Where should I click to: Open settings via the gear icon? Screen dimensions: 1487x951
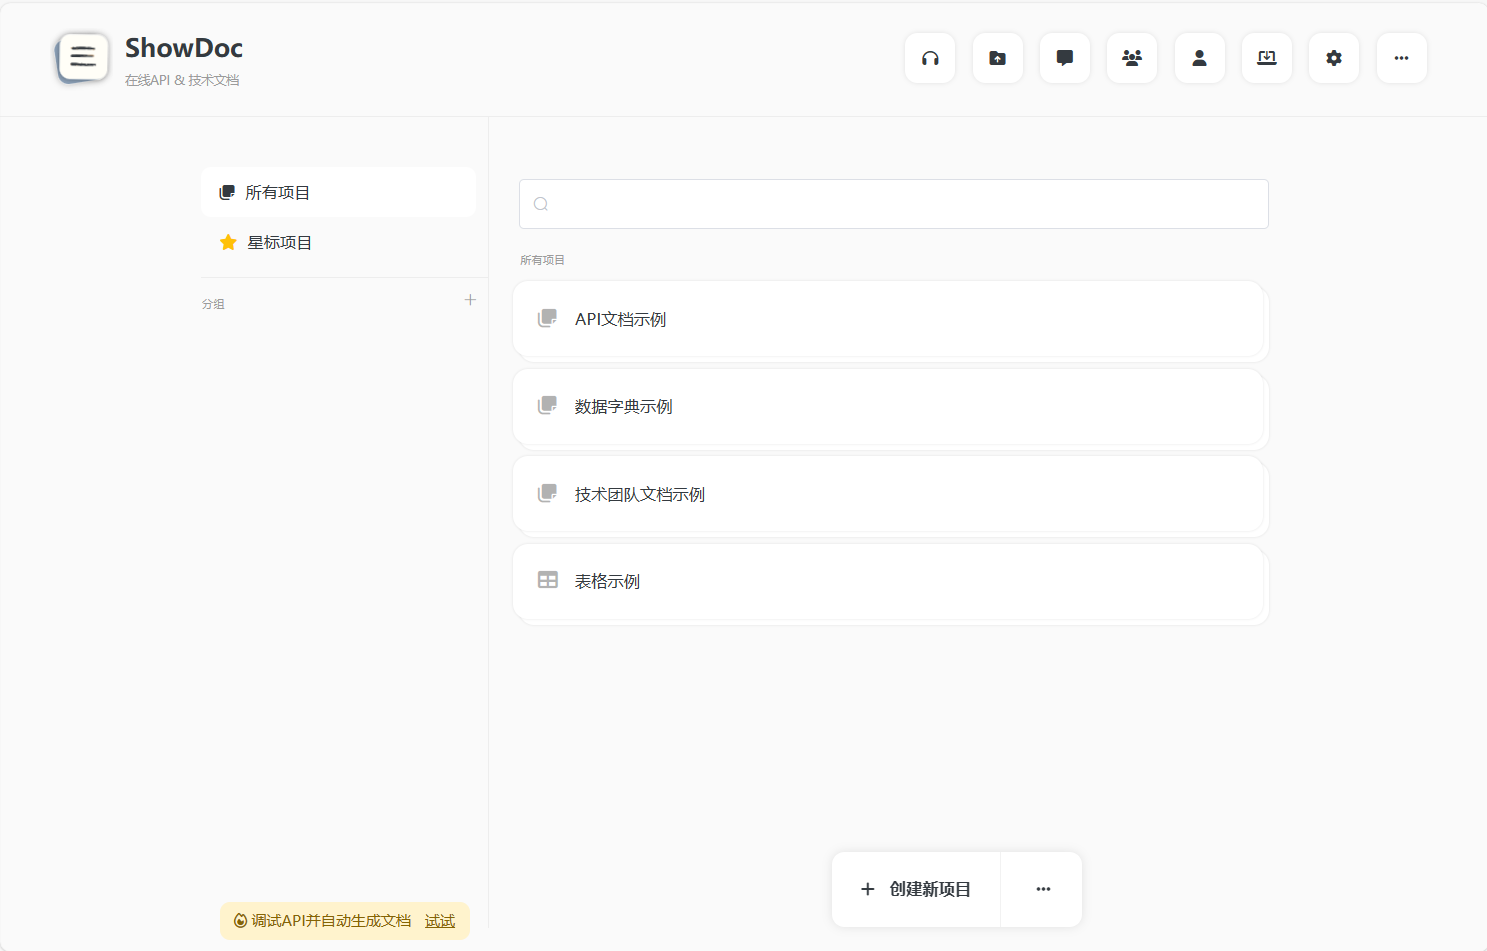point(1333,58)
